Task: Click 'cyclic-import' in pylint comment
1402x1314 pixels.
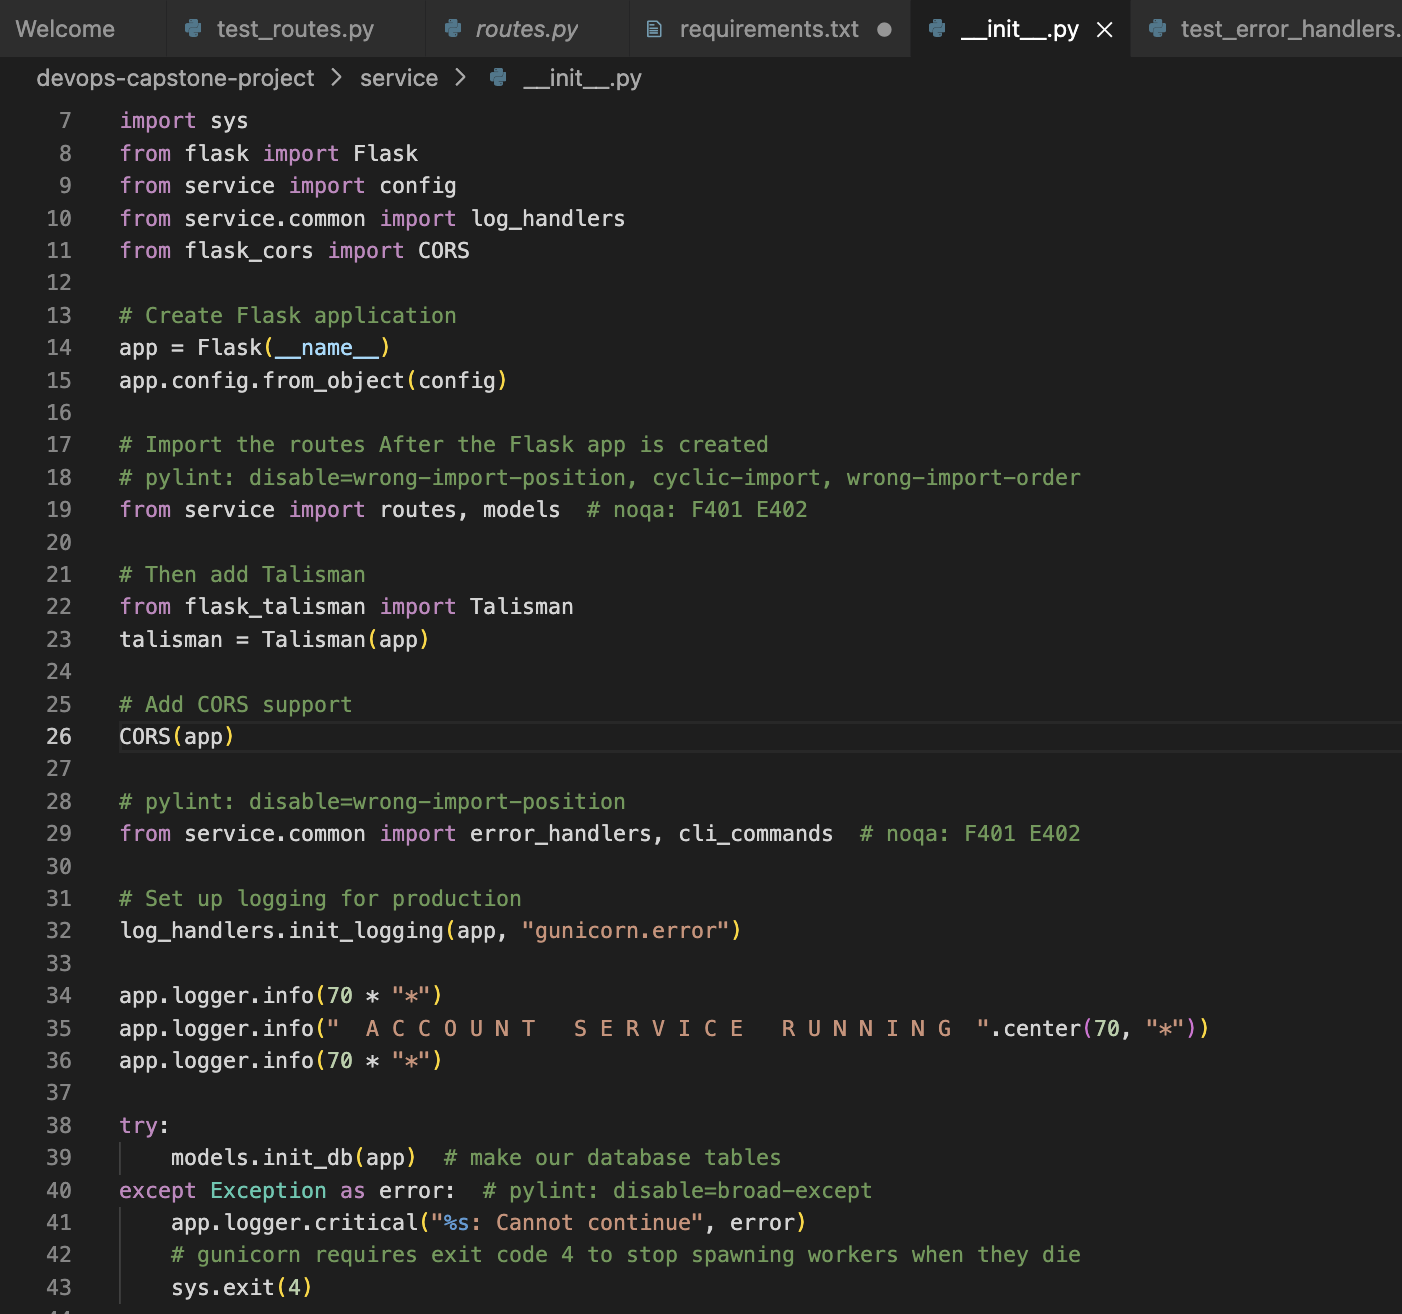Action: (736, 478)
